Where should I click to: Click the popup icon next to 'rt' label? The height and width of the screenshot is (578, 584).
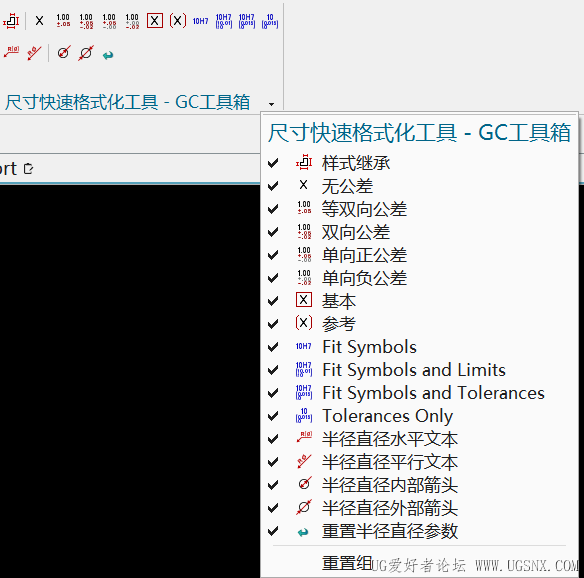pyautogui.click(x=28, y=169)
